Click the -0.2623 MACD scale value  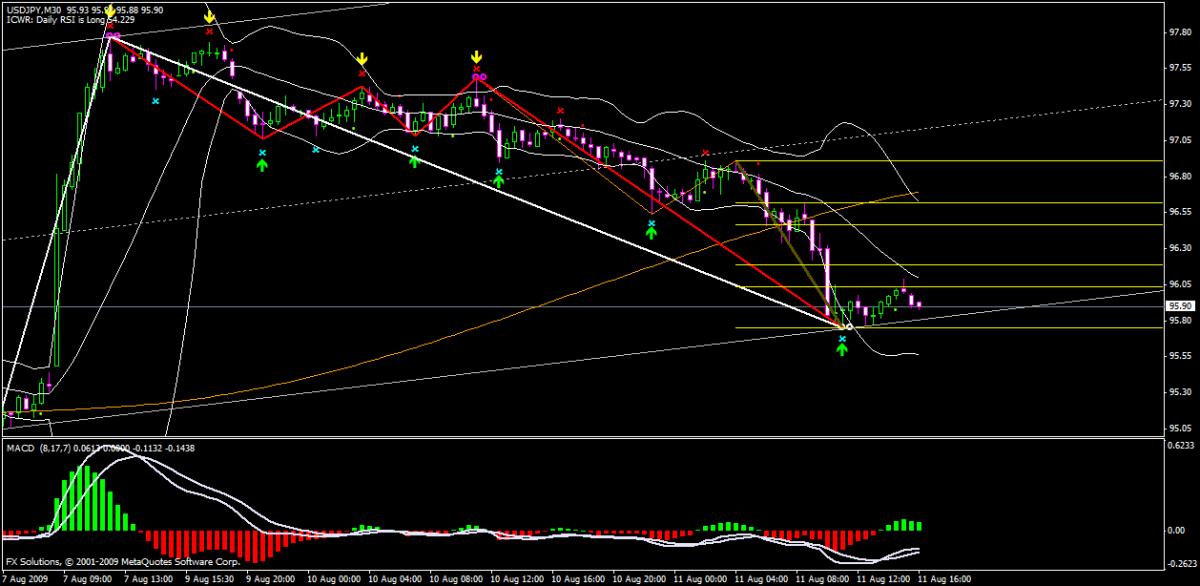coord(1181,564)
